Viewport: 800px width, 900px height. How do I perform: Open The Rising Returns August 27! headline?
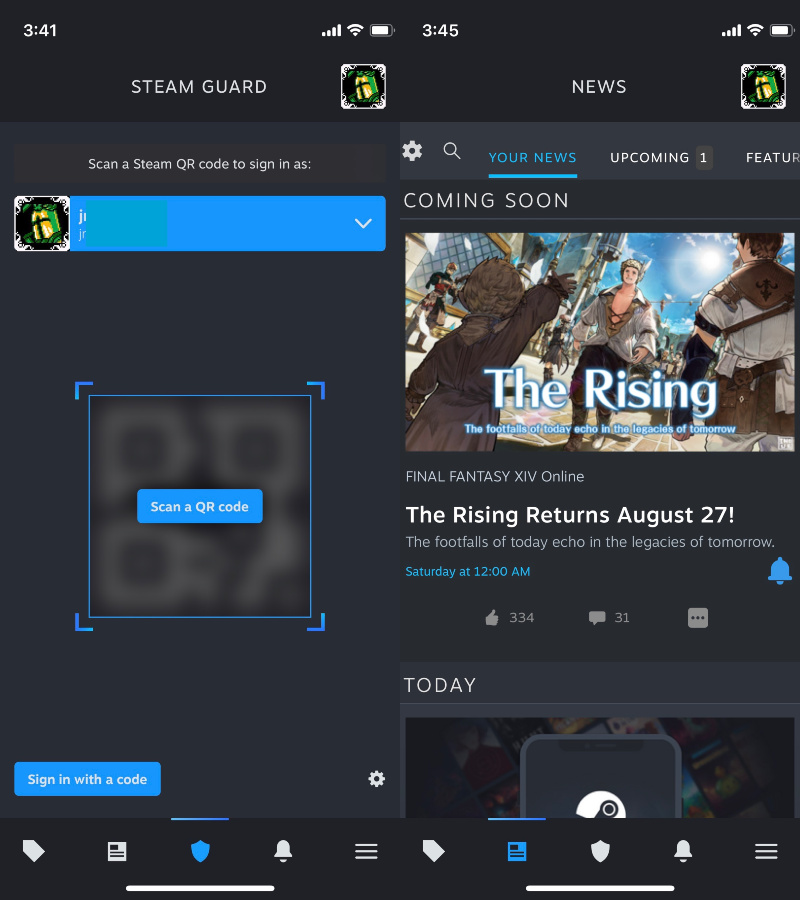point(570,515)
